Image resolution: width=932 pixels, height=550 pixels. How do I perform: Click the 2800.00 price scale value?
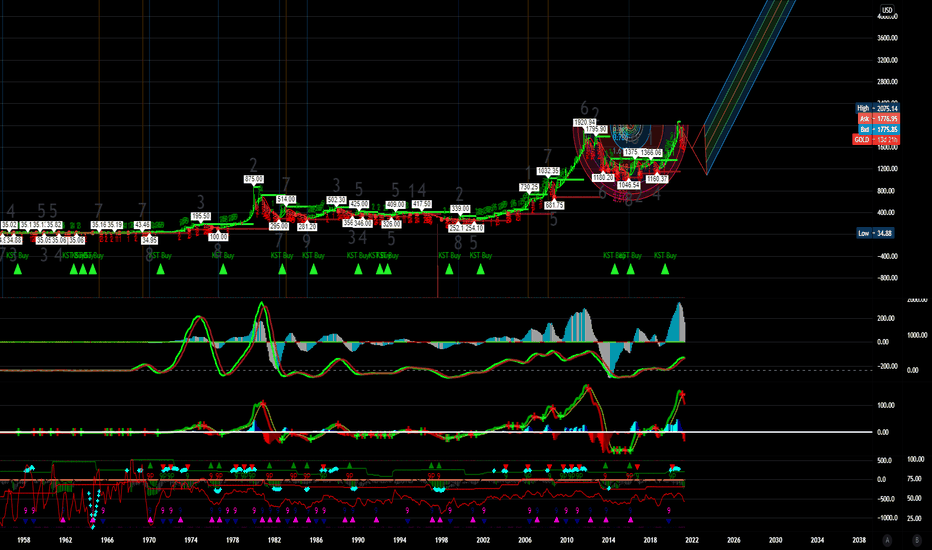(887, 81)
